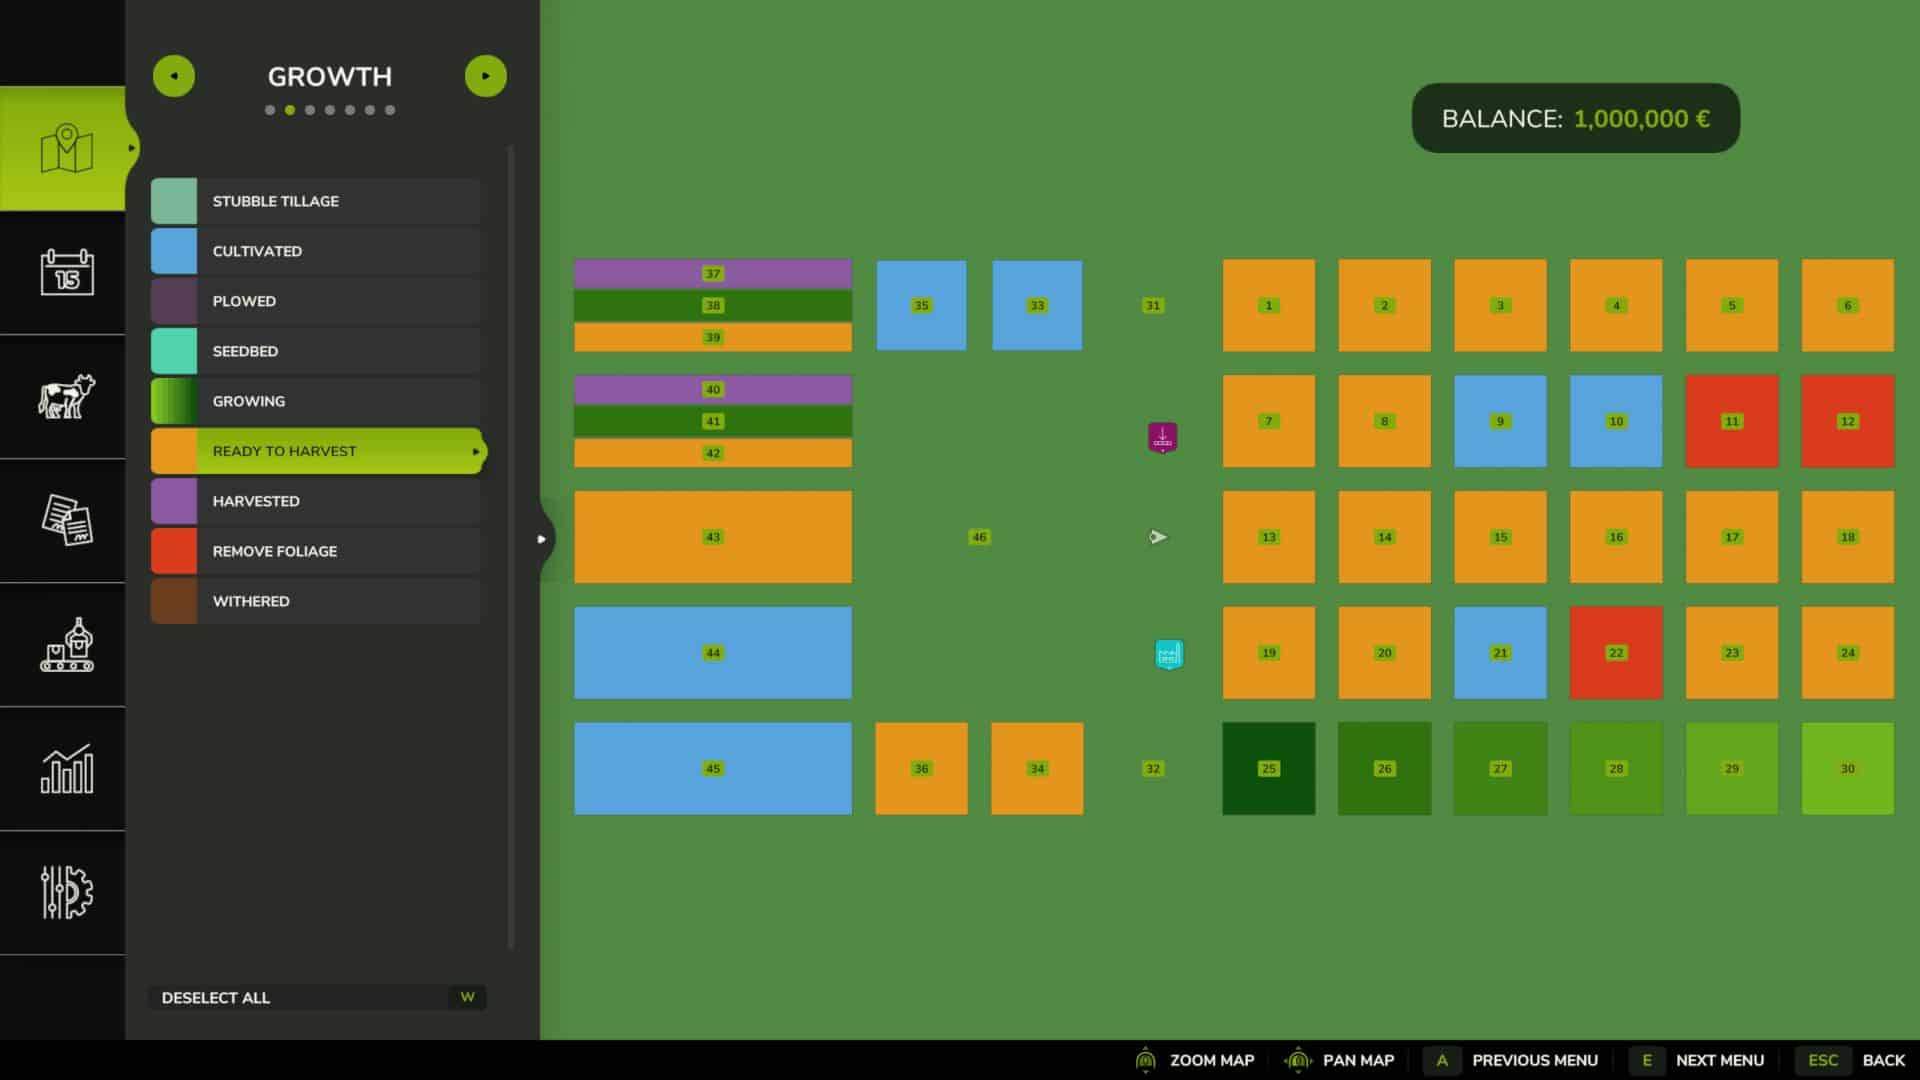
Task: Collapse the side panel with edge arrow
Action: 542,539
